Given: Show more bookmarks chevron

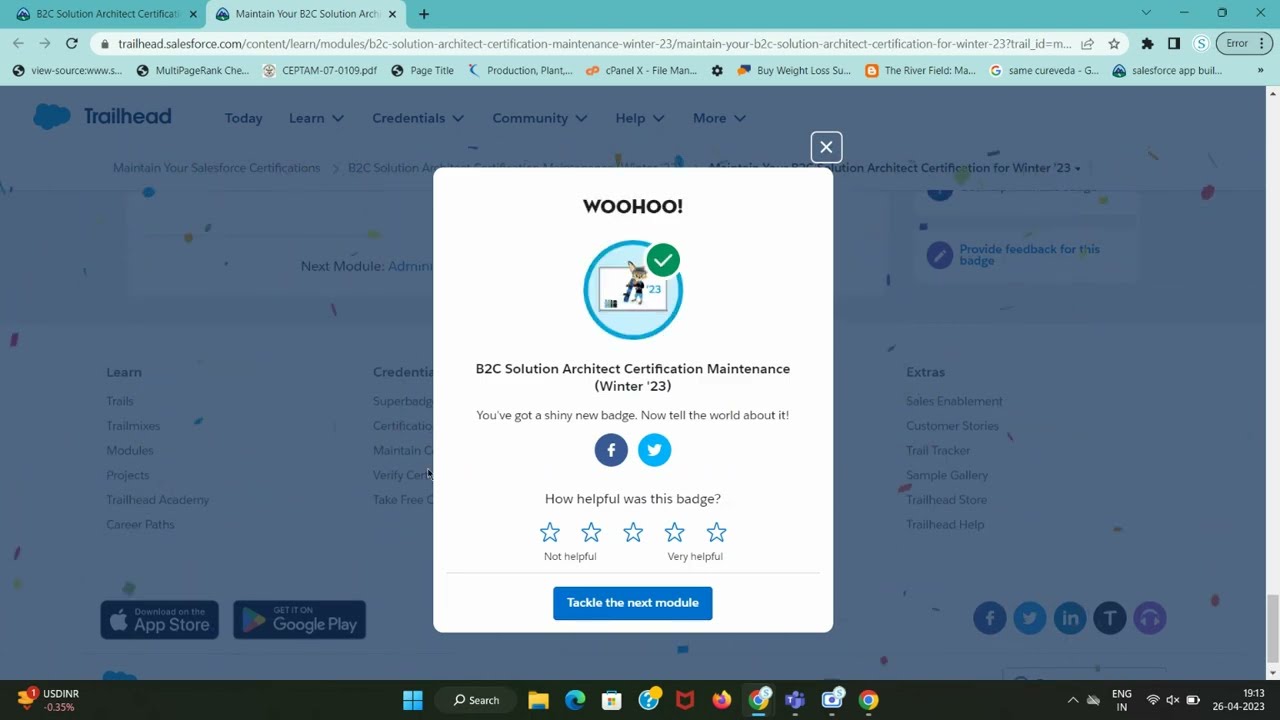Looking at the screenshot, I should (x=1261, y=71).
